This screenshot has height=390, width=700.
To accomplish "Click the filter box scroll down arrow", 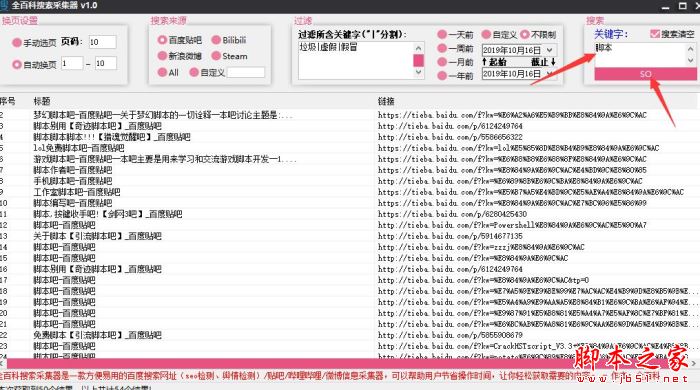I will 418,73.
